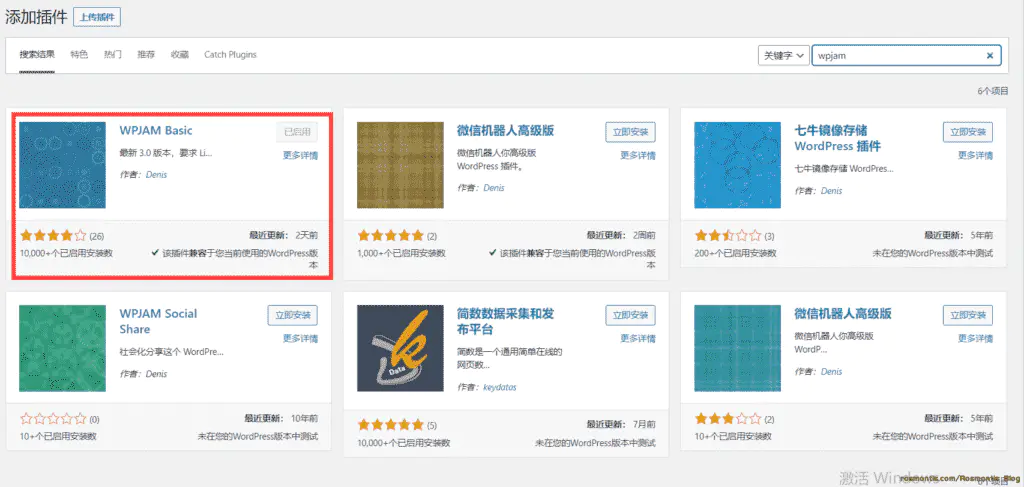Install 简数数据采集和发布平台 plugin
Viewport: 1024px width, 487px height.
pos(630,315)
